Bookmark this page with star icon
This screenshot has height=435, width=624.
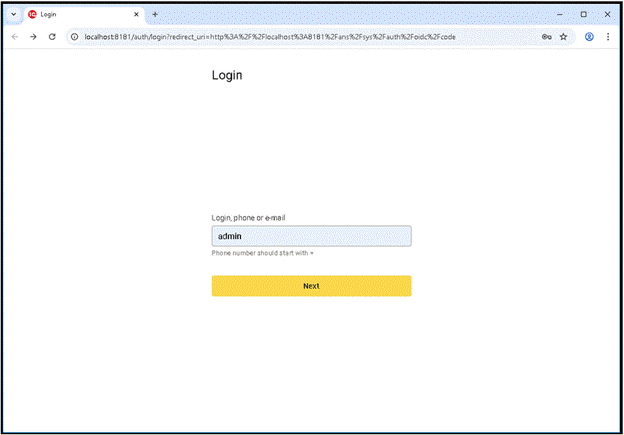coord(564,37)
